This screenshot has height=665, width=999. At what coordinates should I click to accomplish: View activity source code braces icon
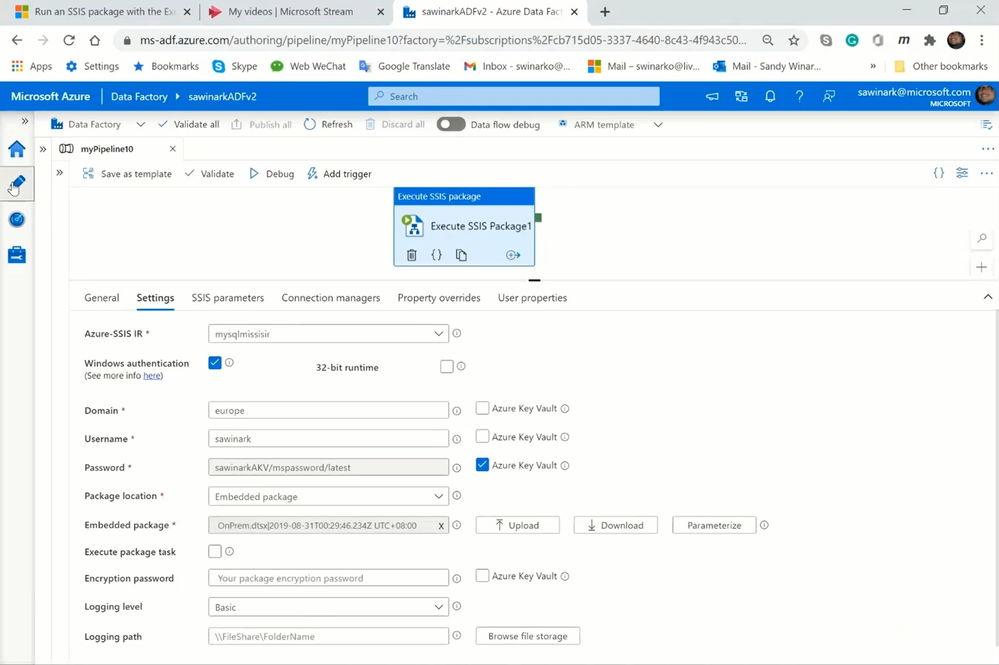(x=436, y=255)
